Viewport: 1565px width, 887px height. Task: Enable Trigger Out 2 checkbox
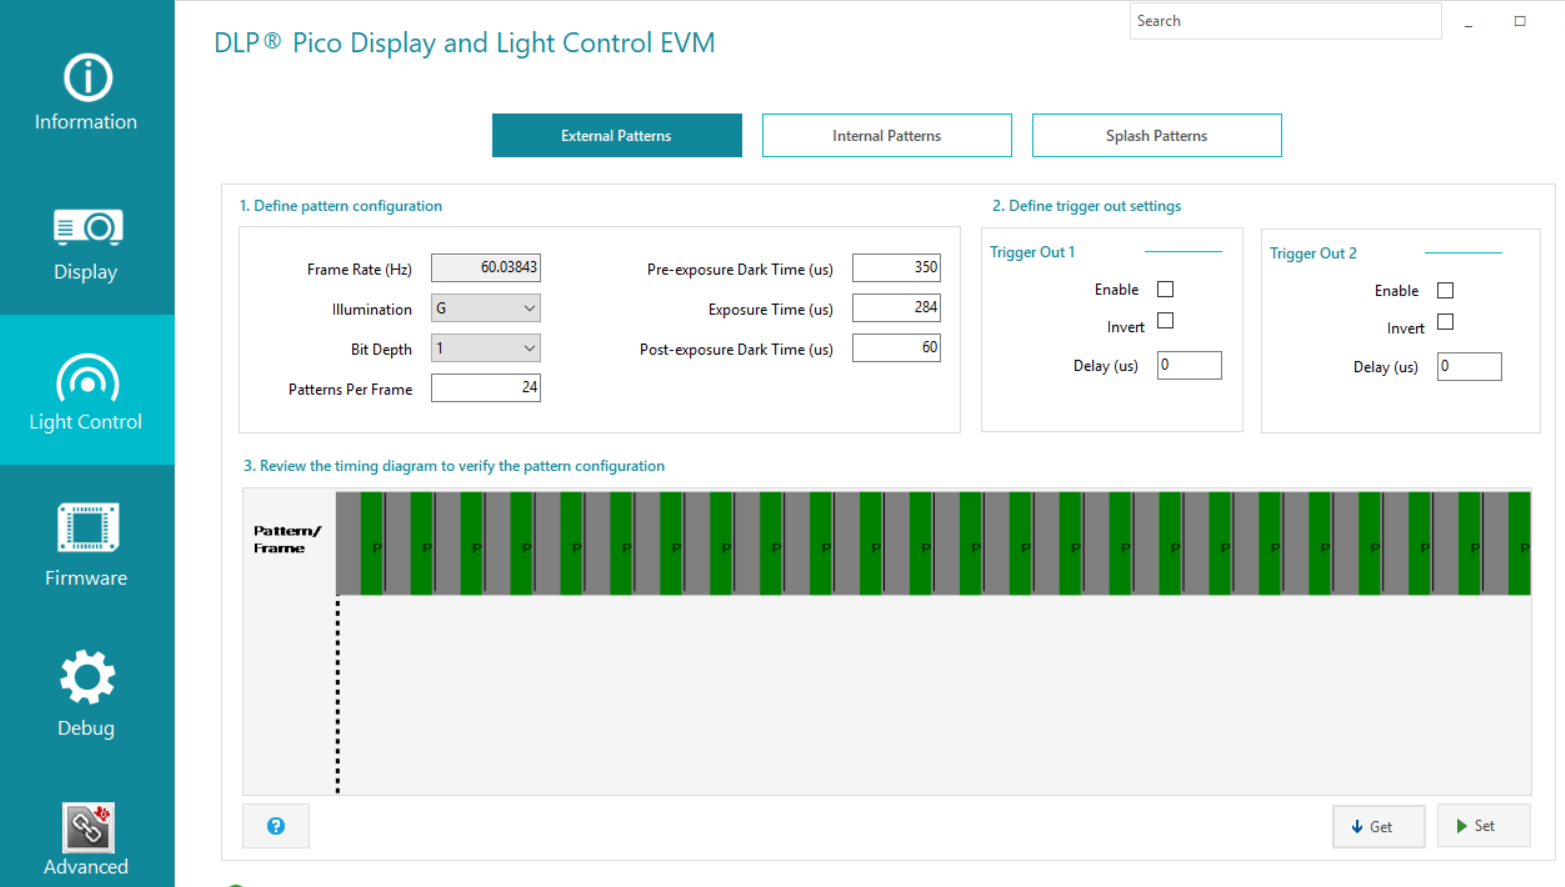click(x=1445, y=290)
